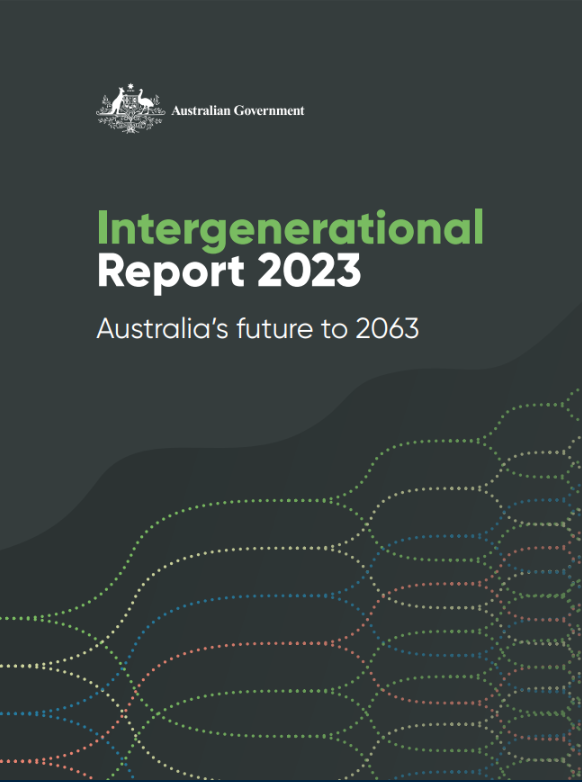Click the star atop the crest
The image size is (582, 782).
pos(131,87)
